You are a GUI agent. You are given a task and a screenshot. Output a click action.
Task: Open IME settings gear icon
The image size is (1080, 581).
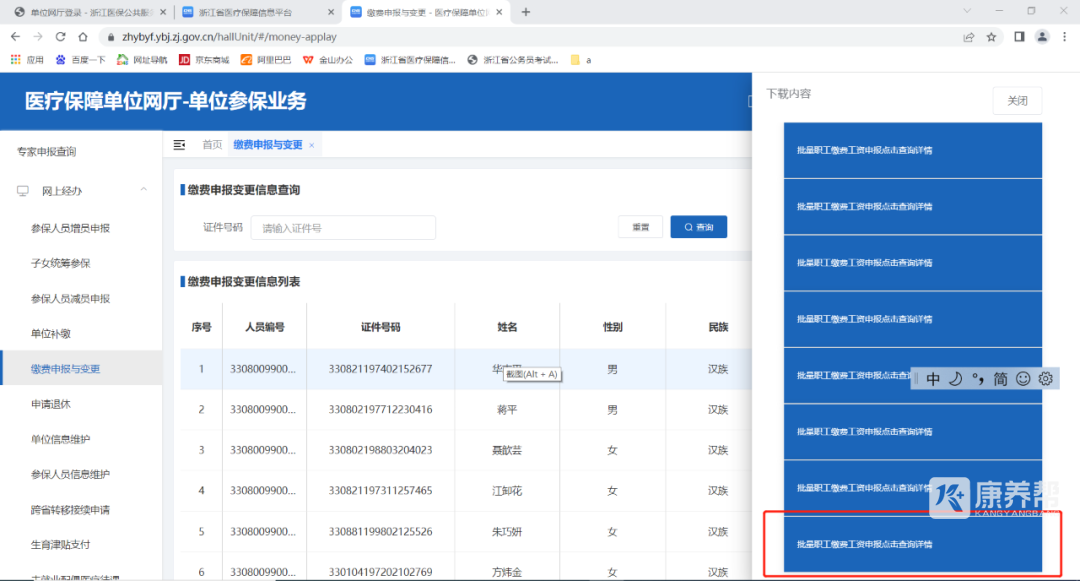[1046, 379]
